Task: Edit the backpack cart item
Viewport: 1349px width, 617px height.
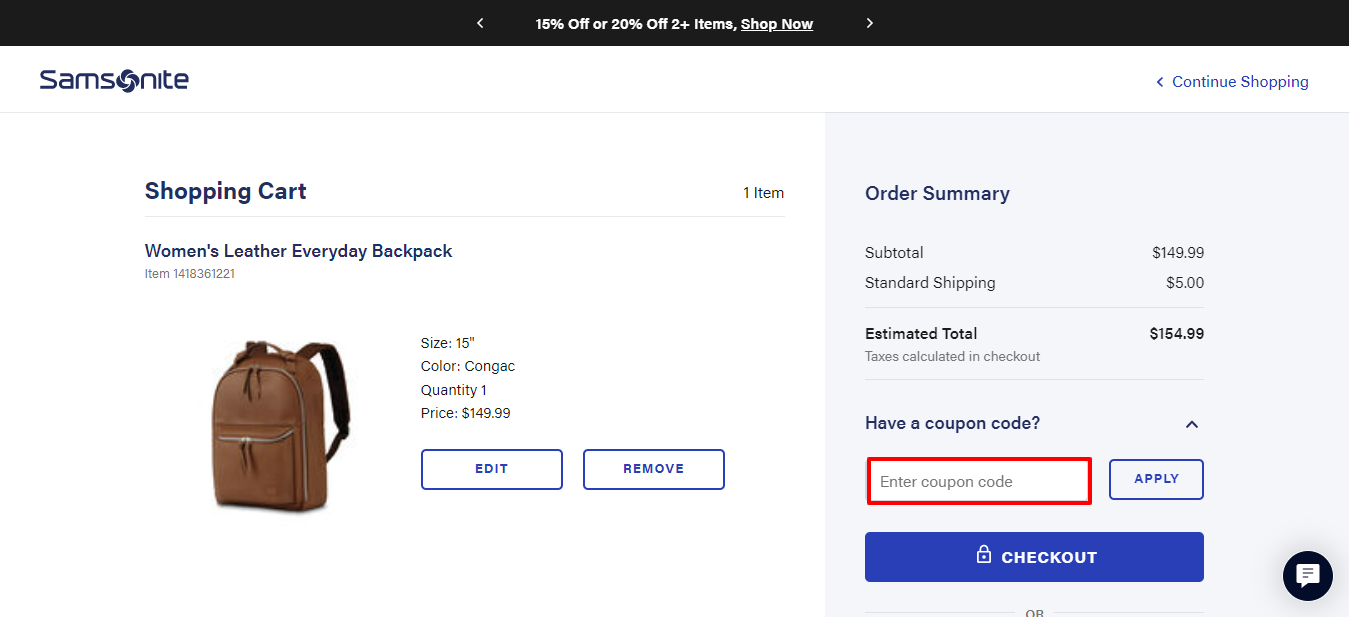Action: tap(492, 469)
